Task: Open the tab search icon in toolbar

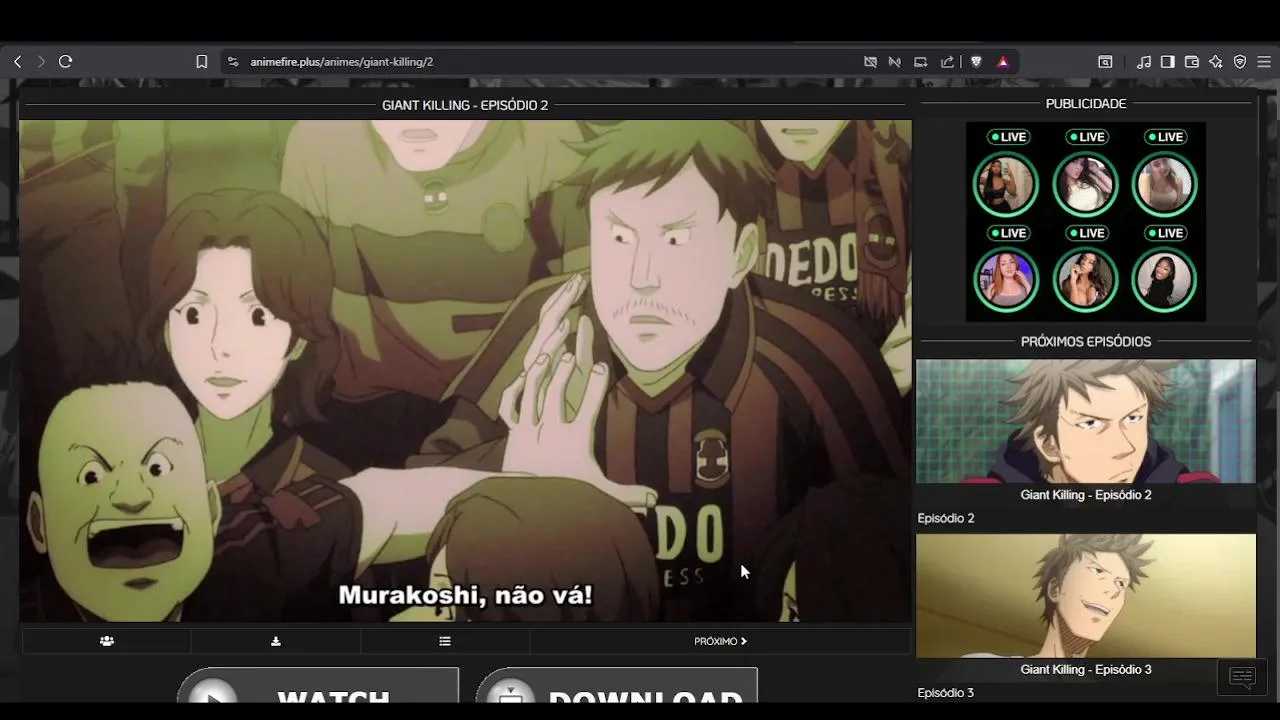Action: coord(1105,62)
